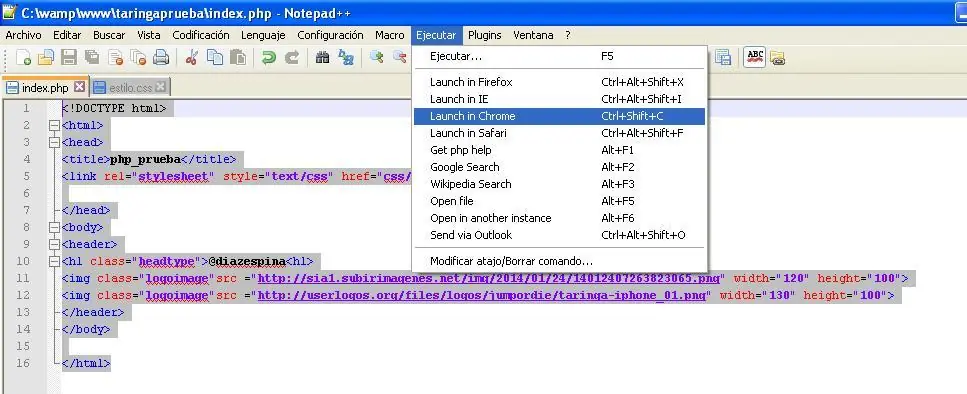This screenshot has height=394, width=967.
Task: Click the userlogos.org URL on line 12
Action: coord(481,295)
